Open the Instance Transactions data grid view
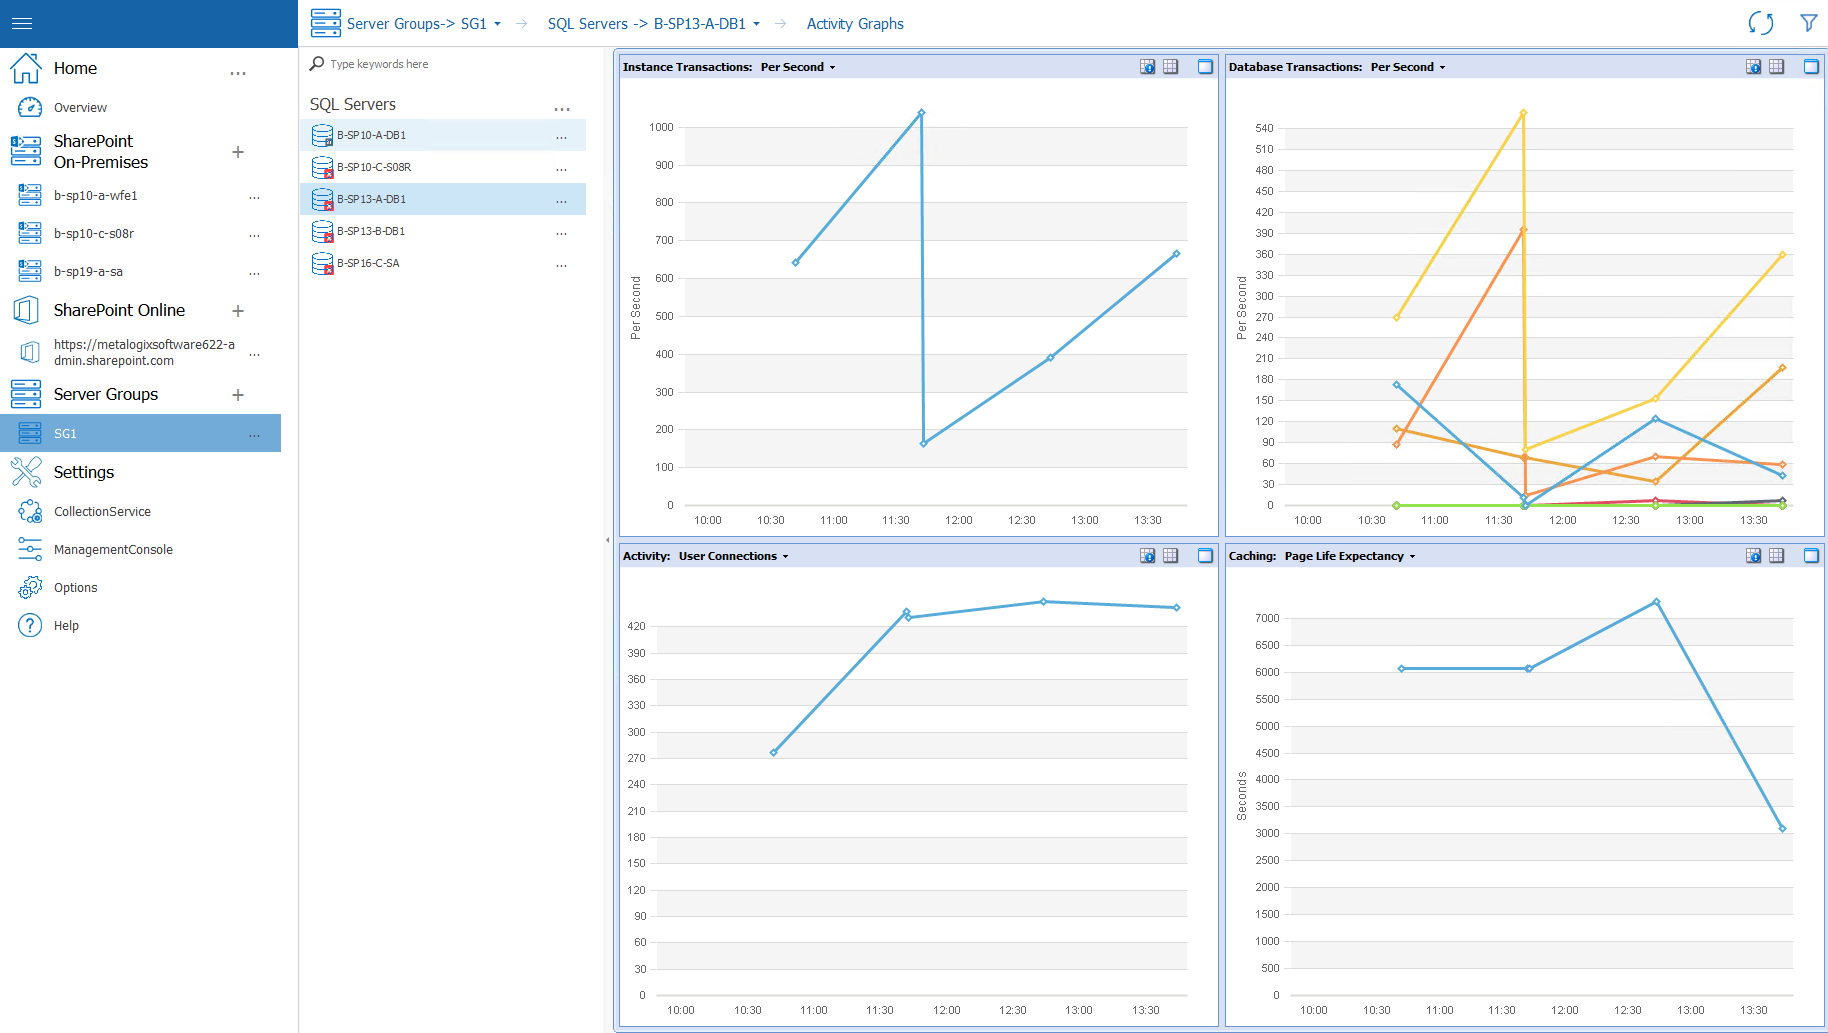Viewport: 1828px width, 1033px height. (1170, 66)
